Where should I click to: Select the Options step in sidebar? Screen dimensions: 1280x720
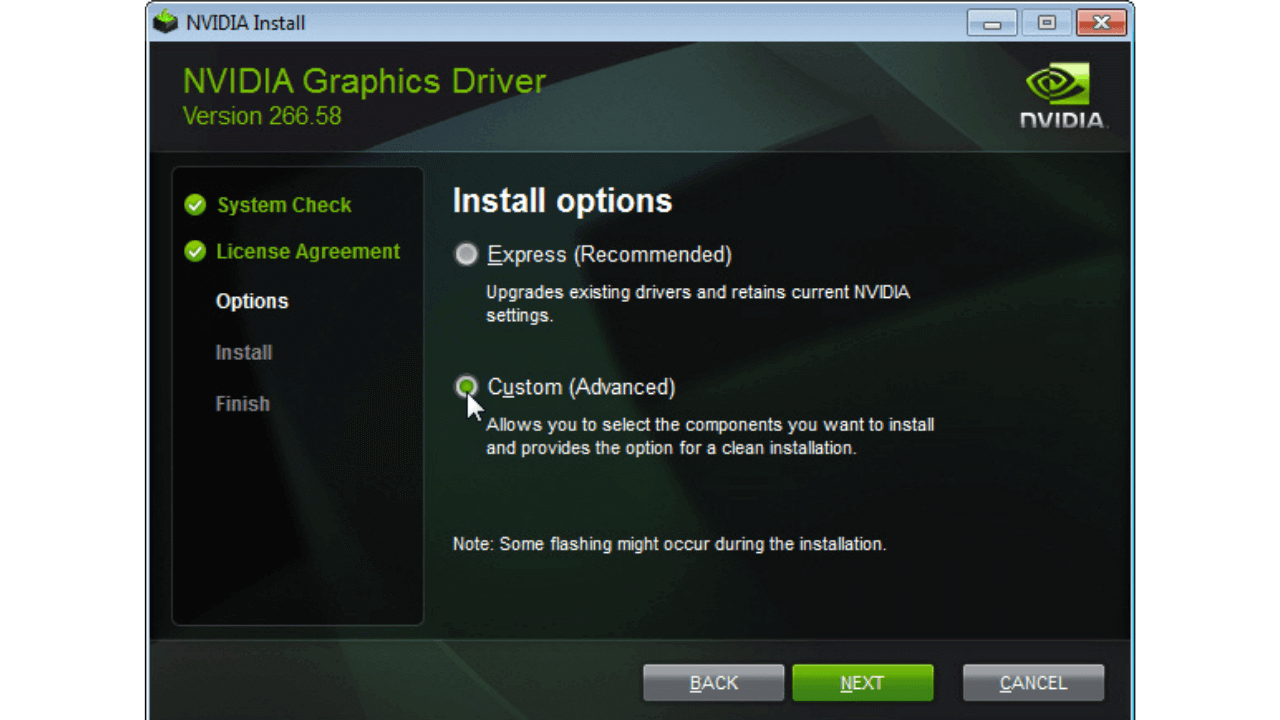tap(252, 301)
